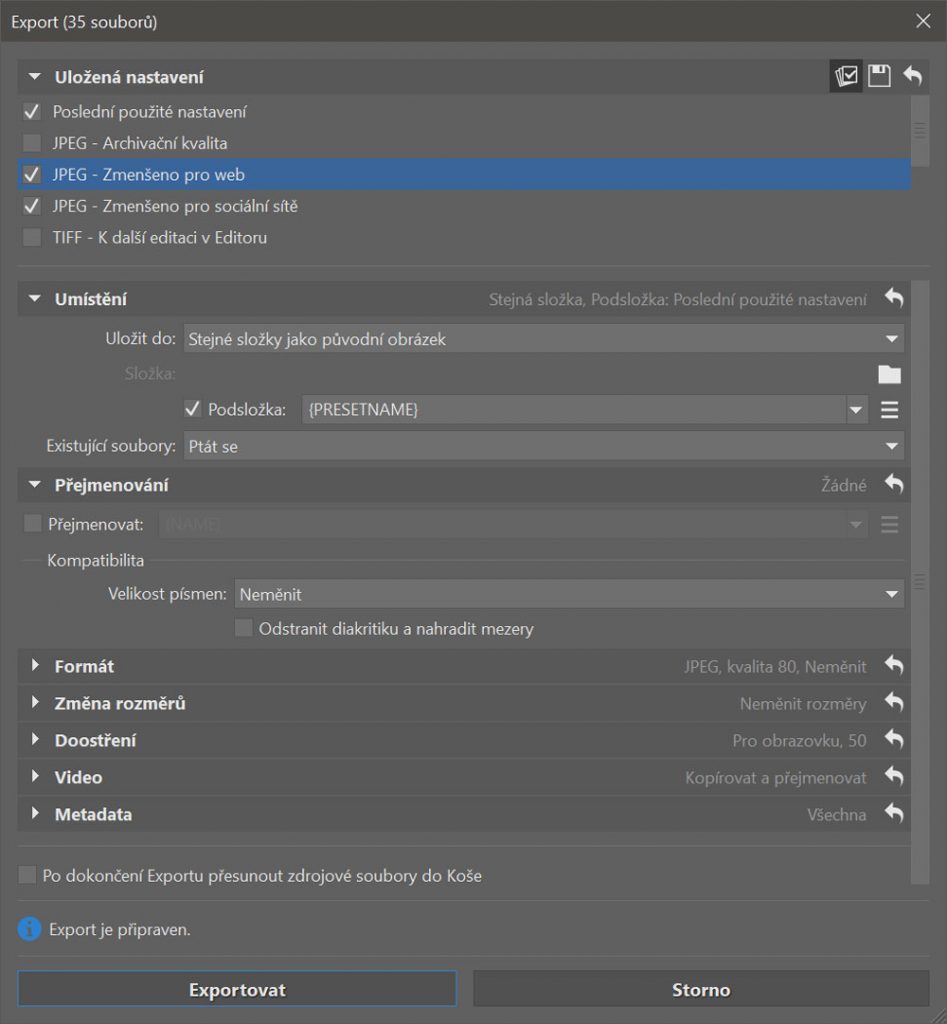
Task: Toggle the Podsložka checkbox
Action: 194,409
